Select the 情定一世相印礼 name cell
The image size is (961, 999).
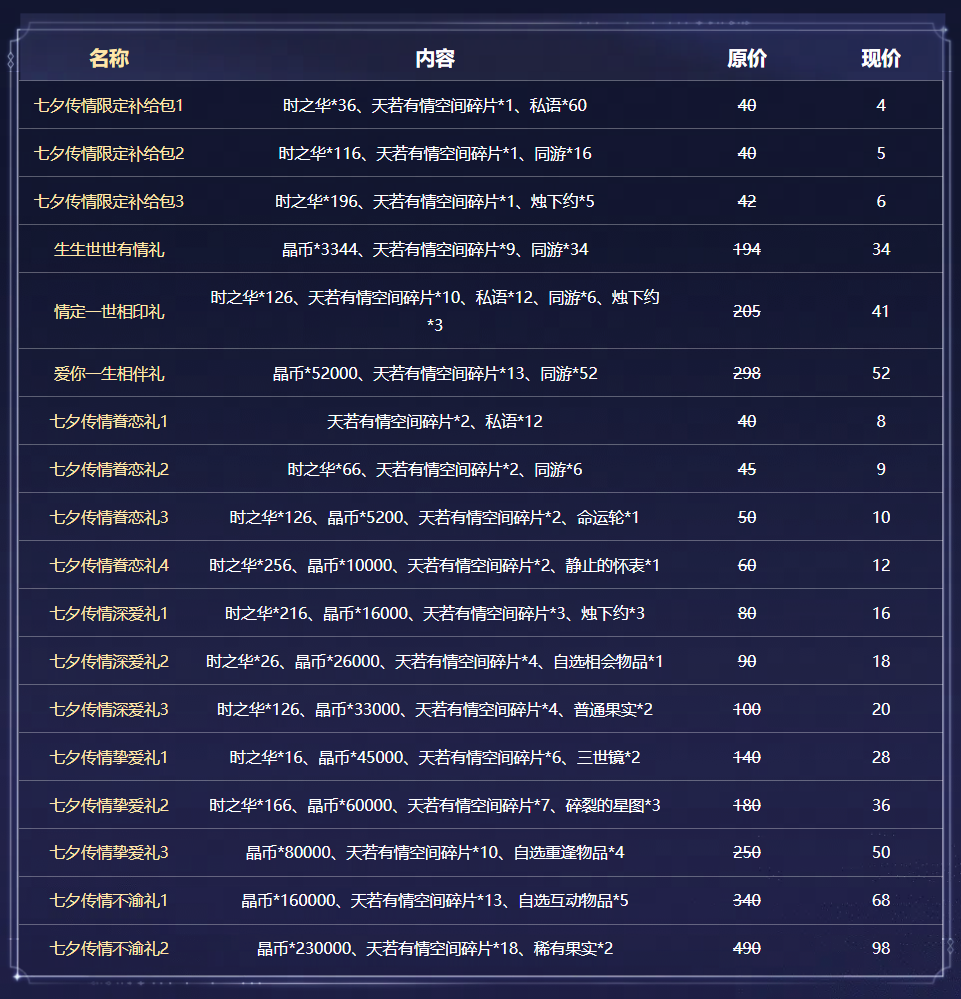pyautogui.click(x=109, y=311)
